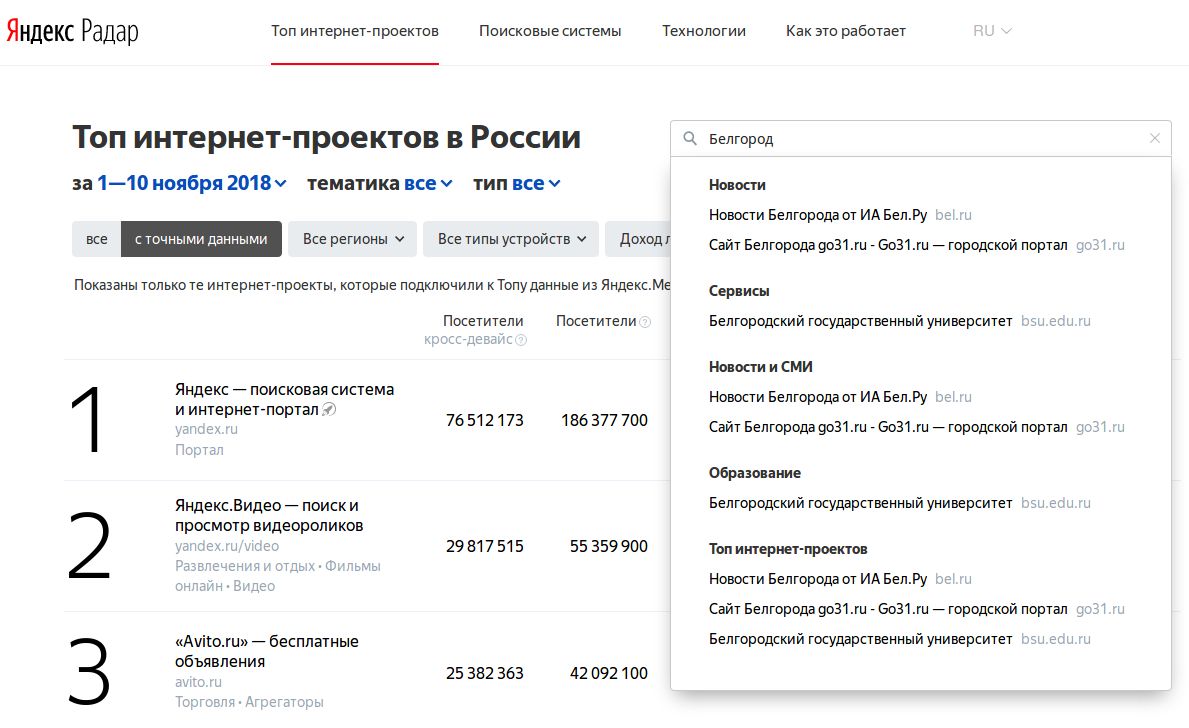Viewport: 1189px width, 728px height.
Task: Open bsu.edu.ru result under Топ интернет-проектов heading
Action: coord(899,640)
